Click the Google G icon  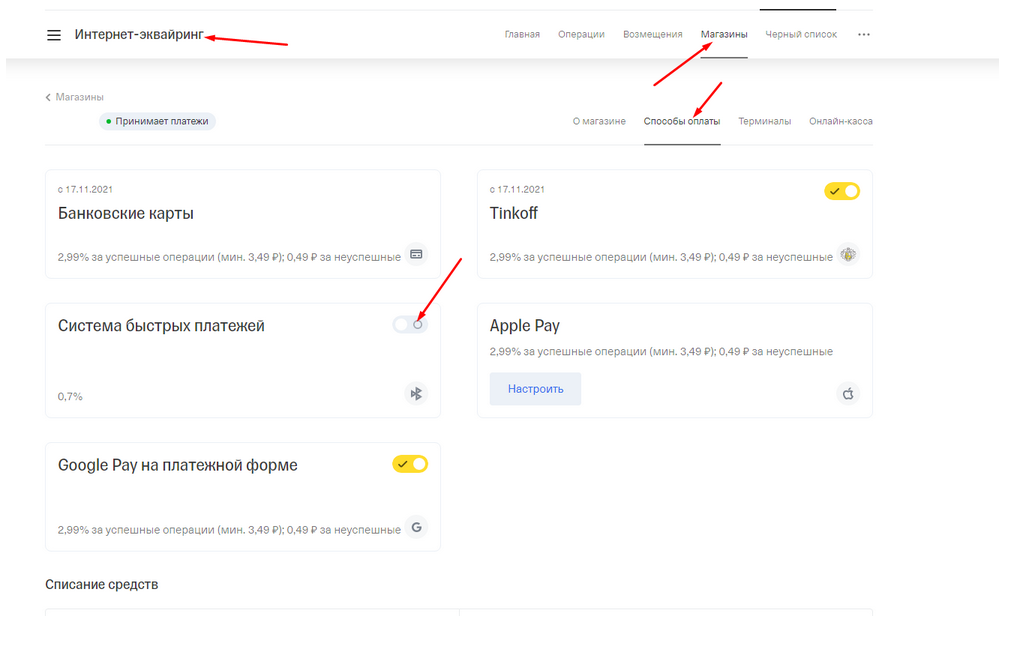pos(416,527)
